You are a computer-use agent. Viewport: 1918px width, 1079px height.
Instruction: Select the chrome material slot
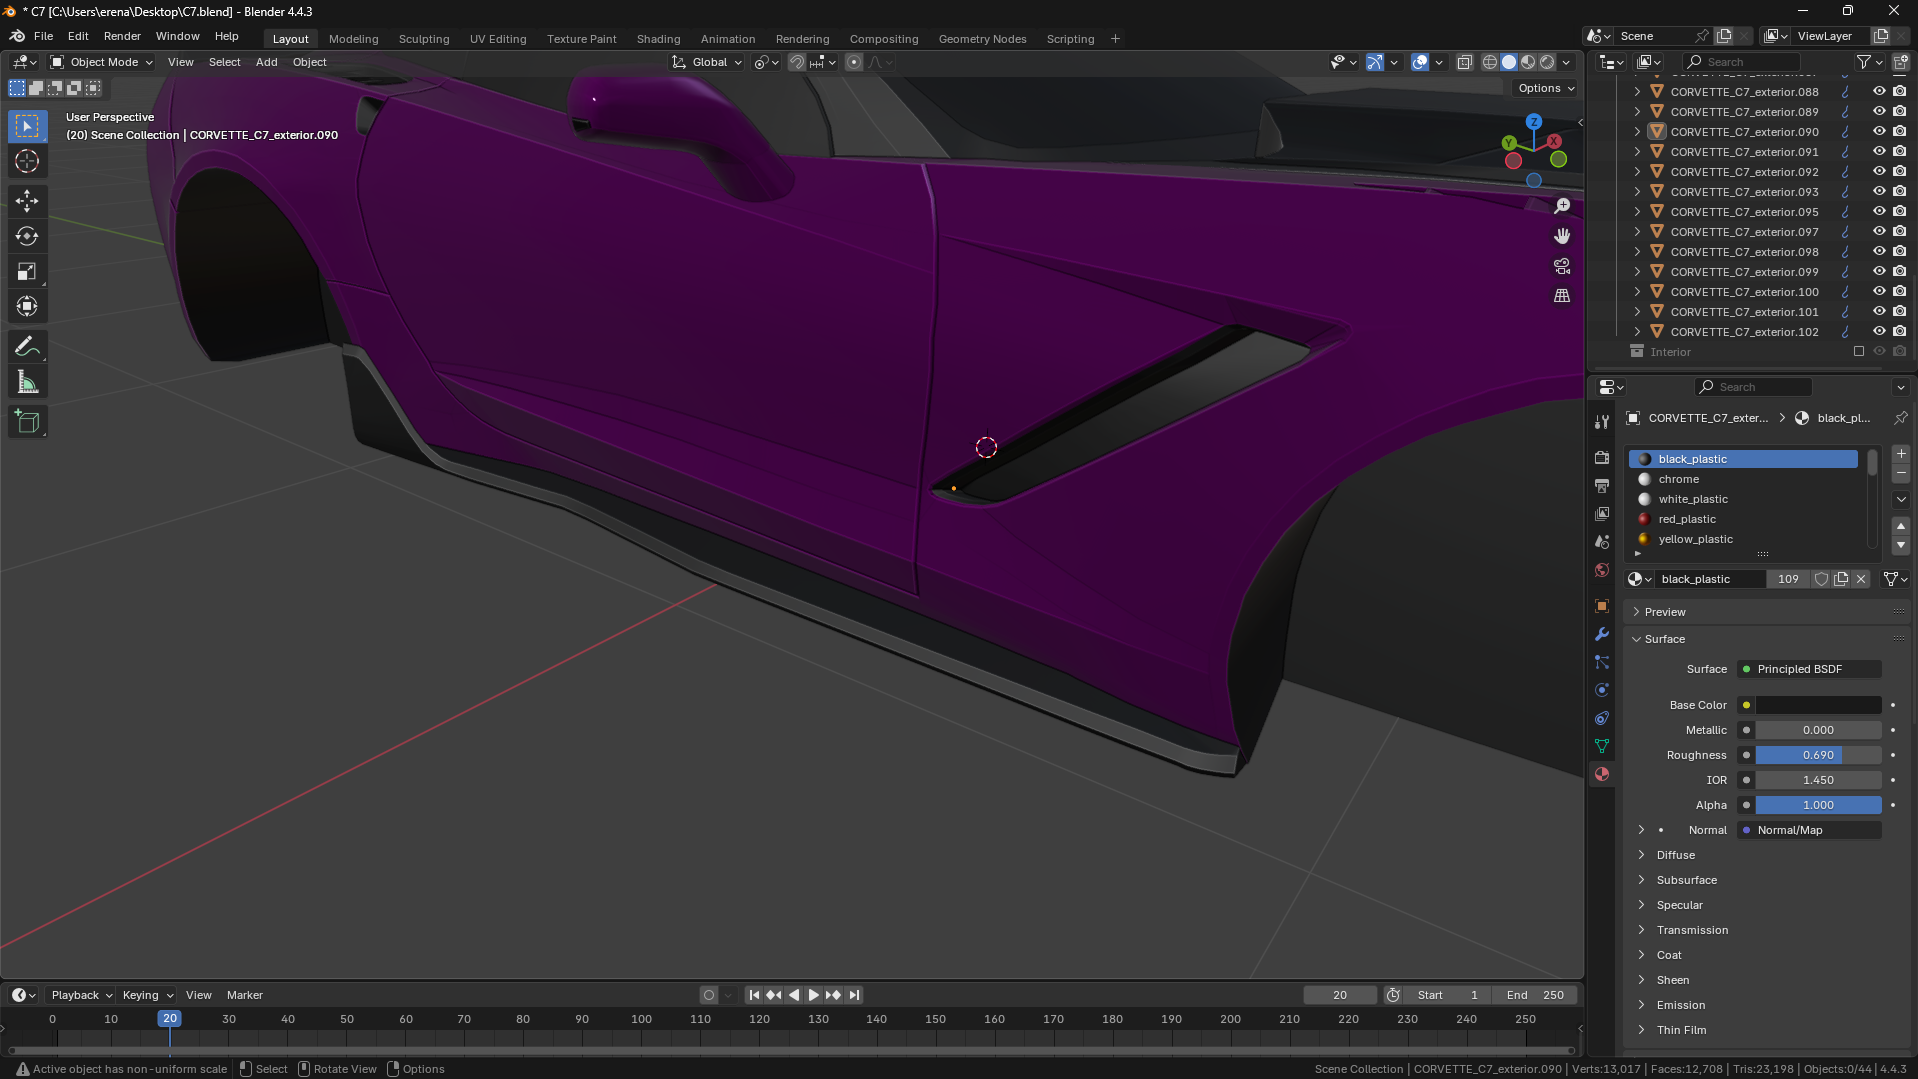[1743, 479]
